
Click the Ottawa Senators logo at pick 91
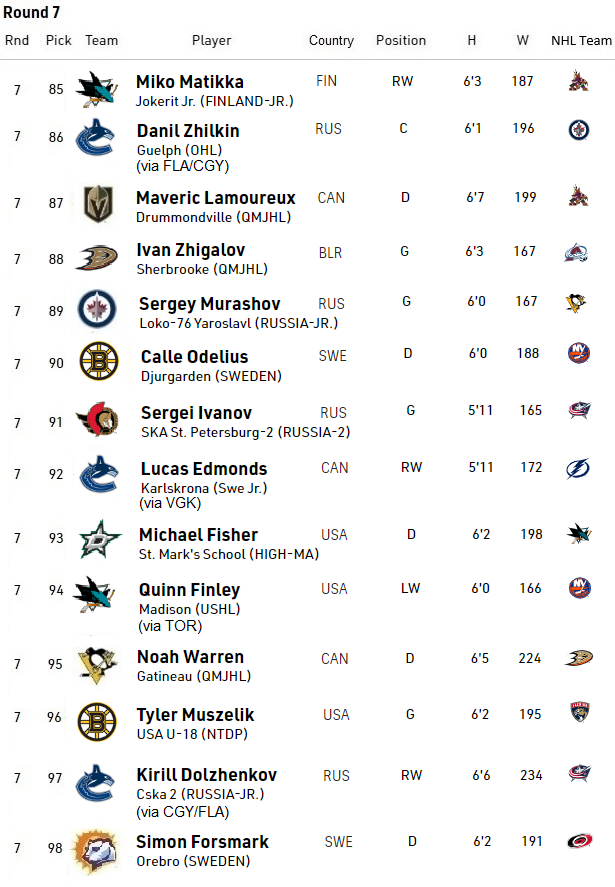click(x=98, y=421)
